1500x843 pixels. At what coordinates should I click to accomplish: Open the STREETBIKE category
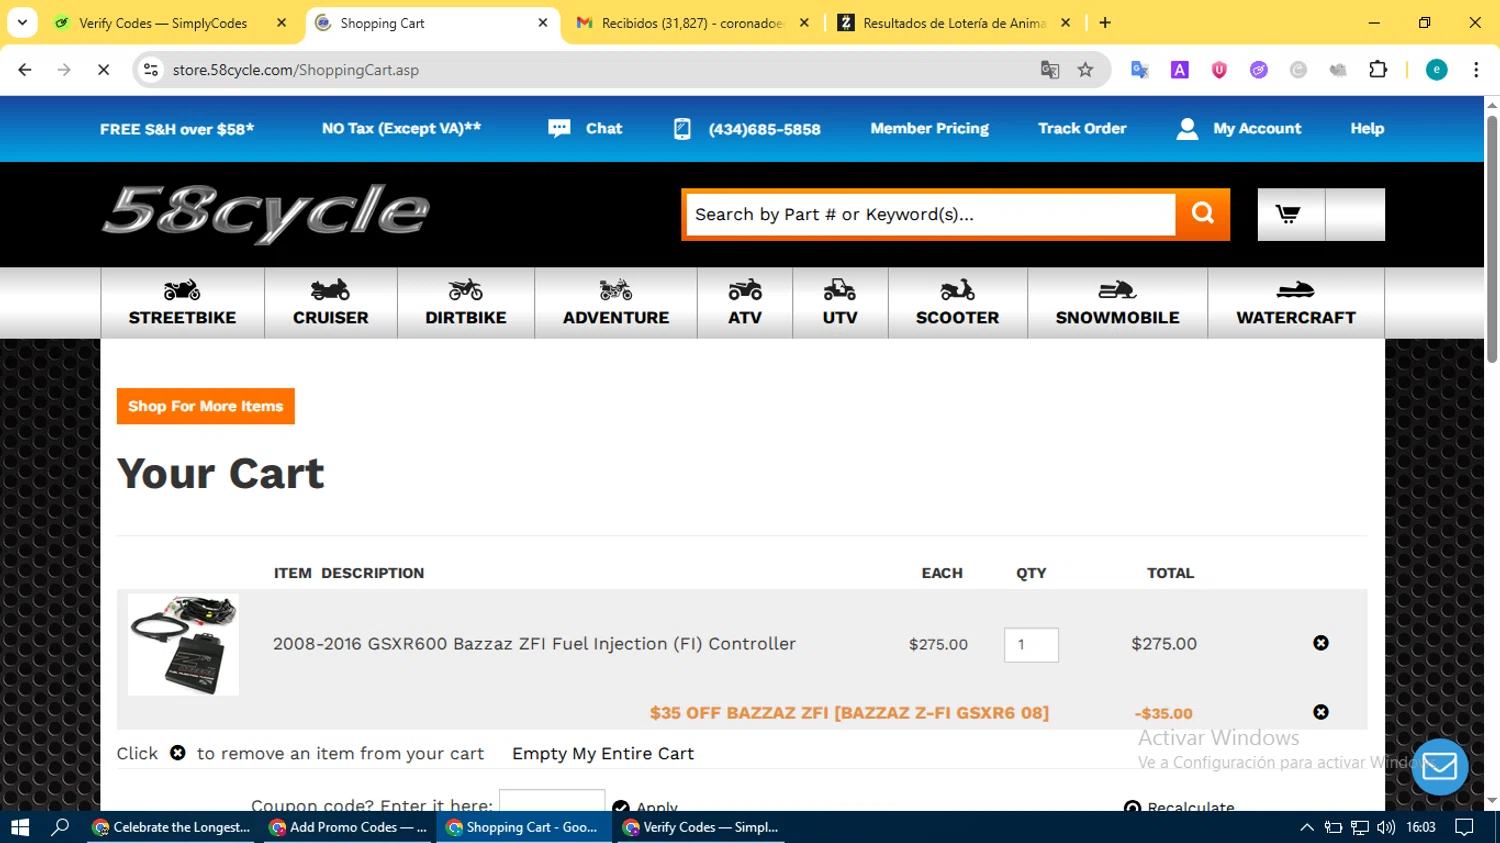182,303
